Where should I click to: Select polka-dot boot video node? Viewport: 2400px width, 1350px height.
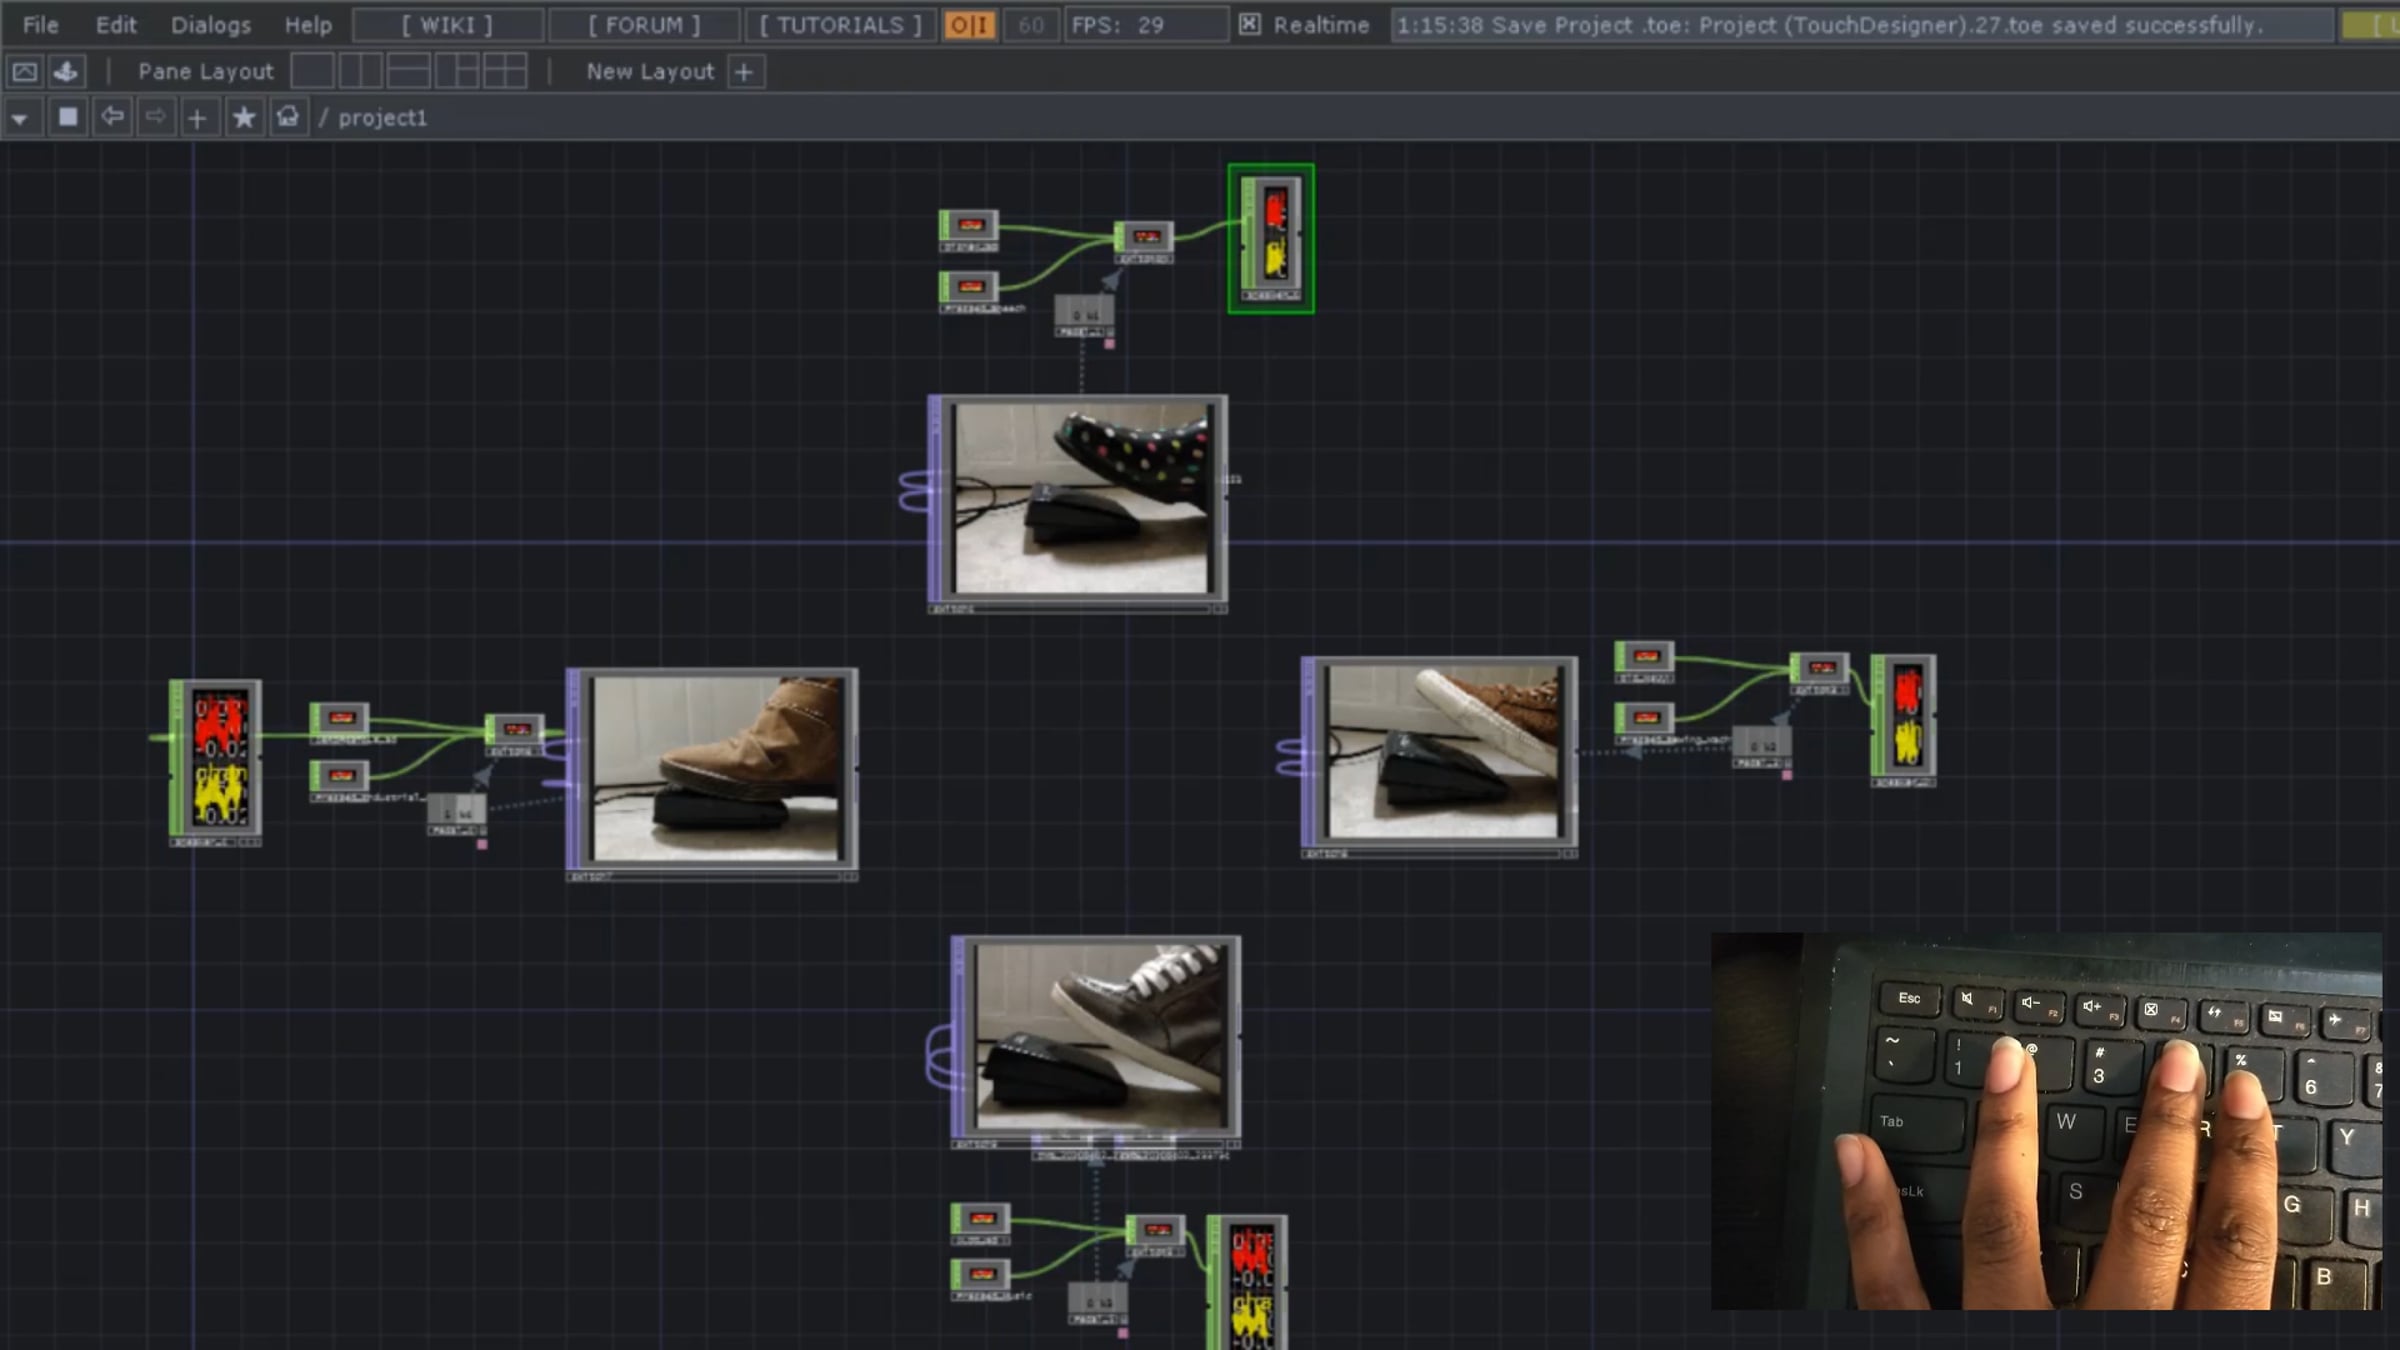(1080, 498)
